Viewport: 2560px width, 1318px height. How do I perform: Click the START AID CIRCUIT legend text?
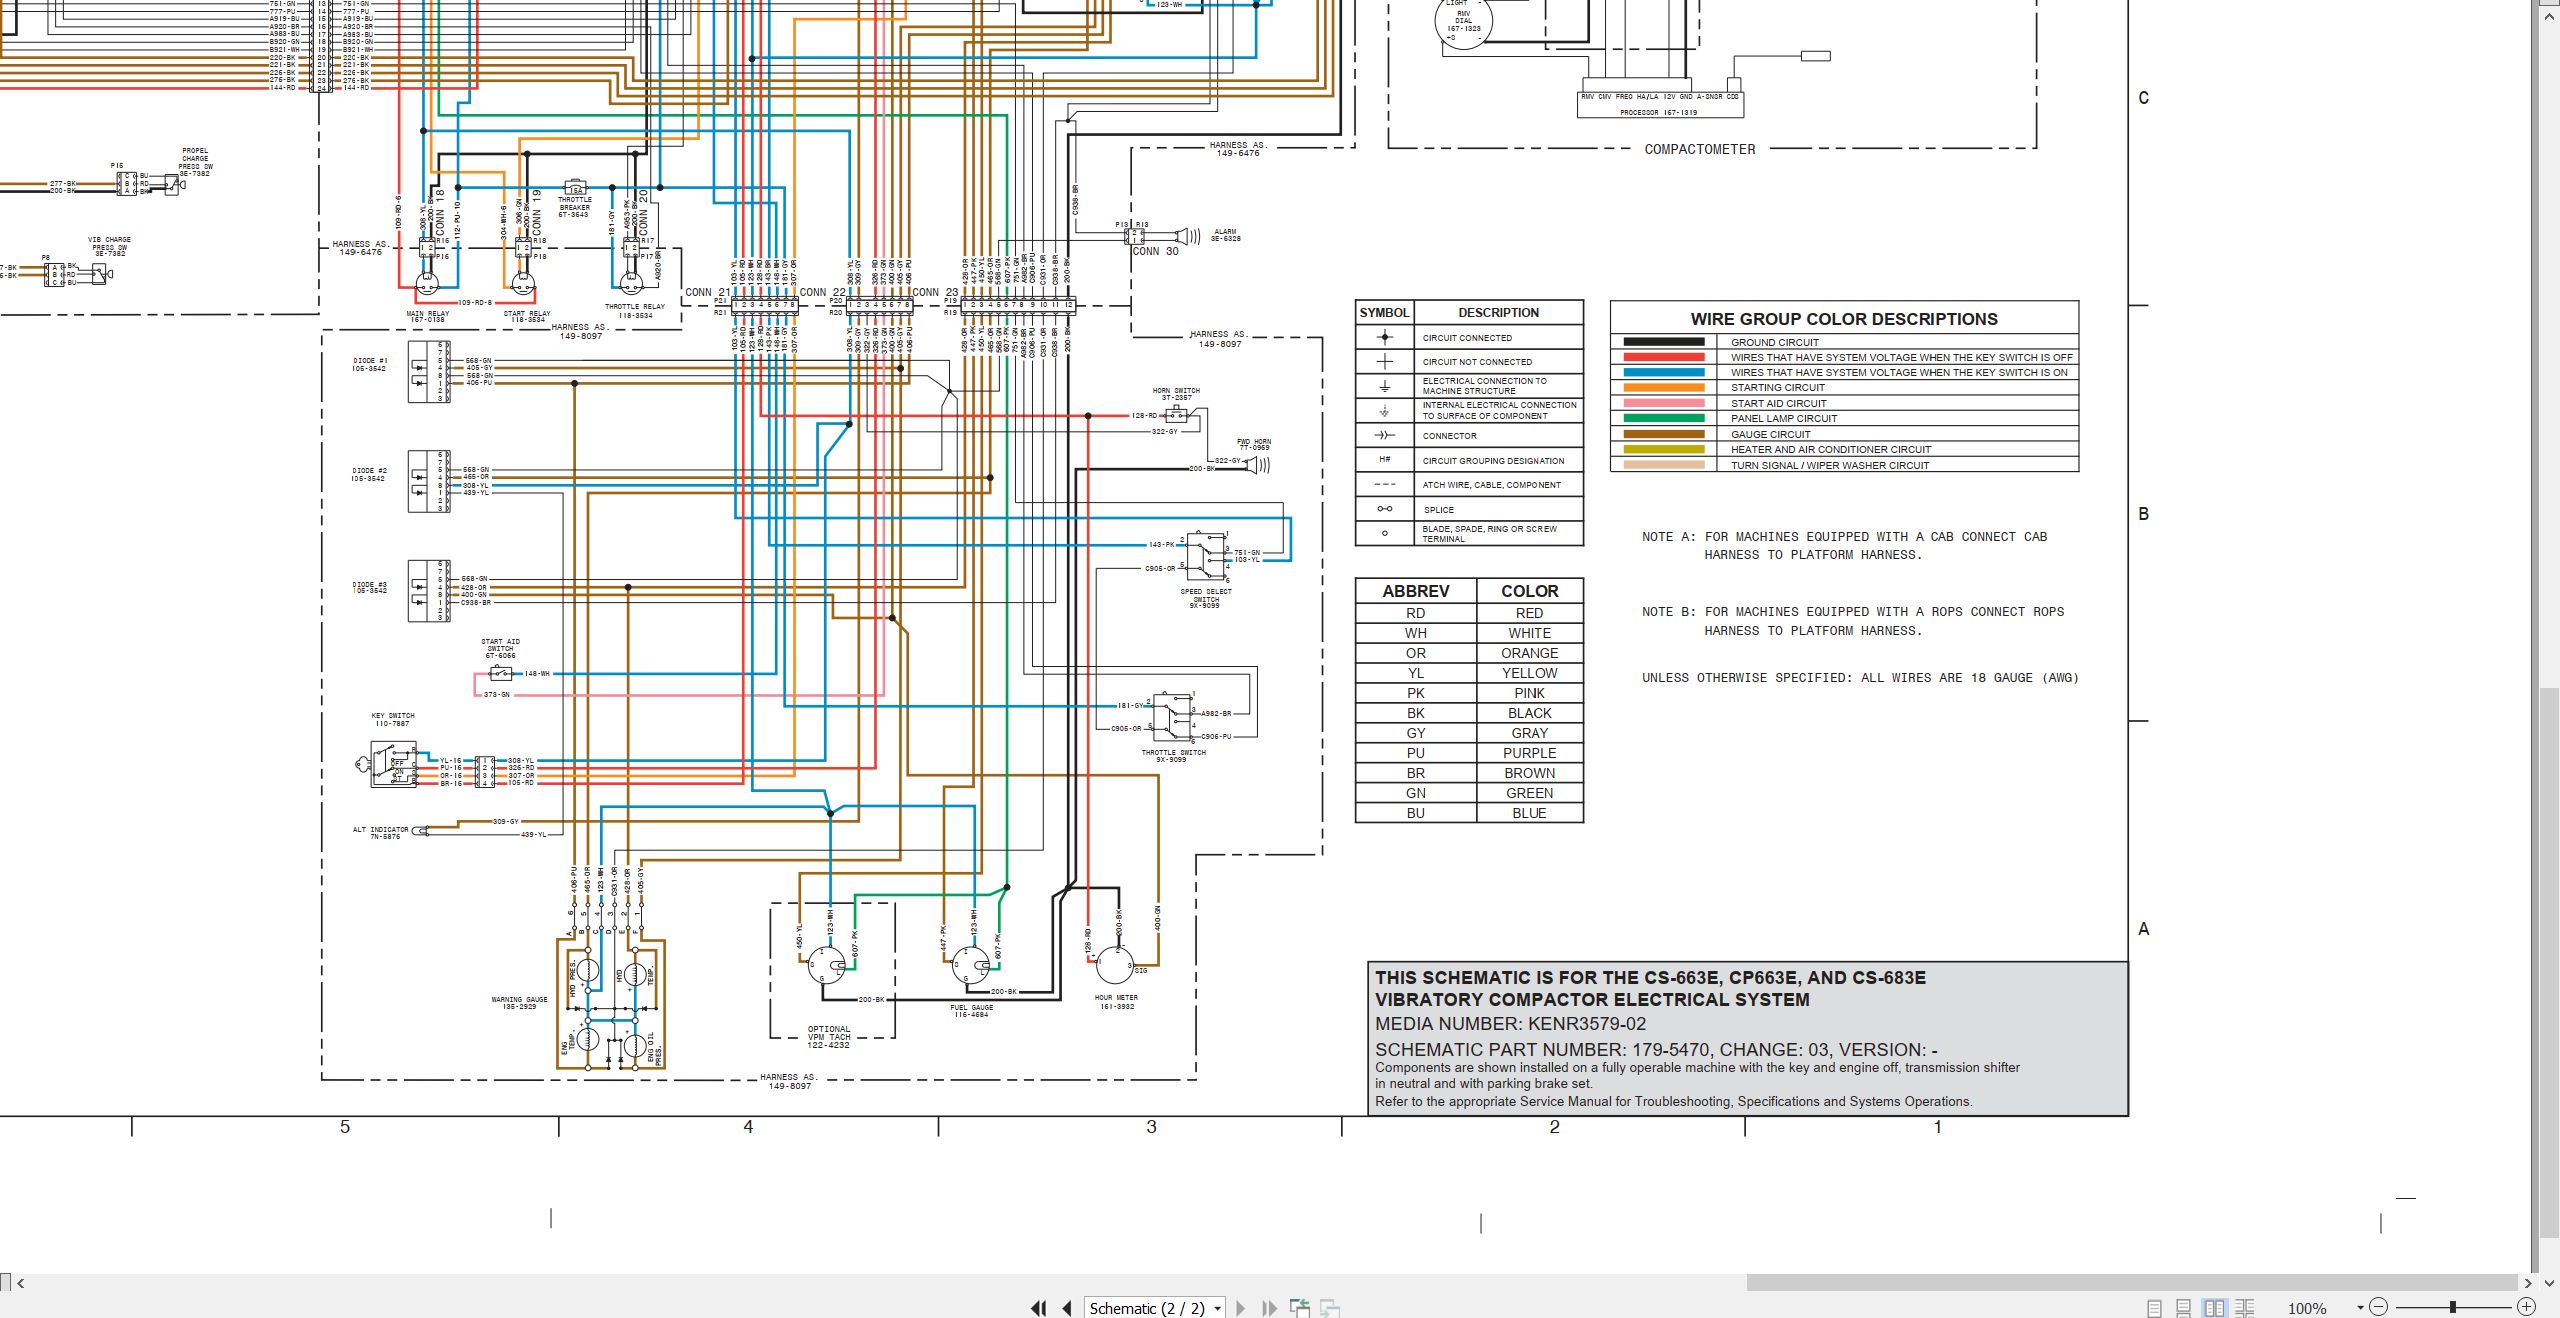(x=1779, y=403)
